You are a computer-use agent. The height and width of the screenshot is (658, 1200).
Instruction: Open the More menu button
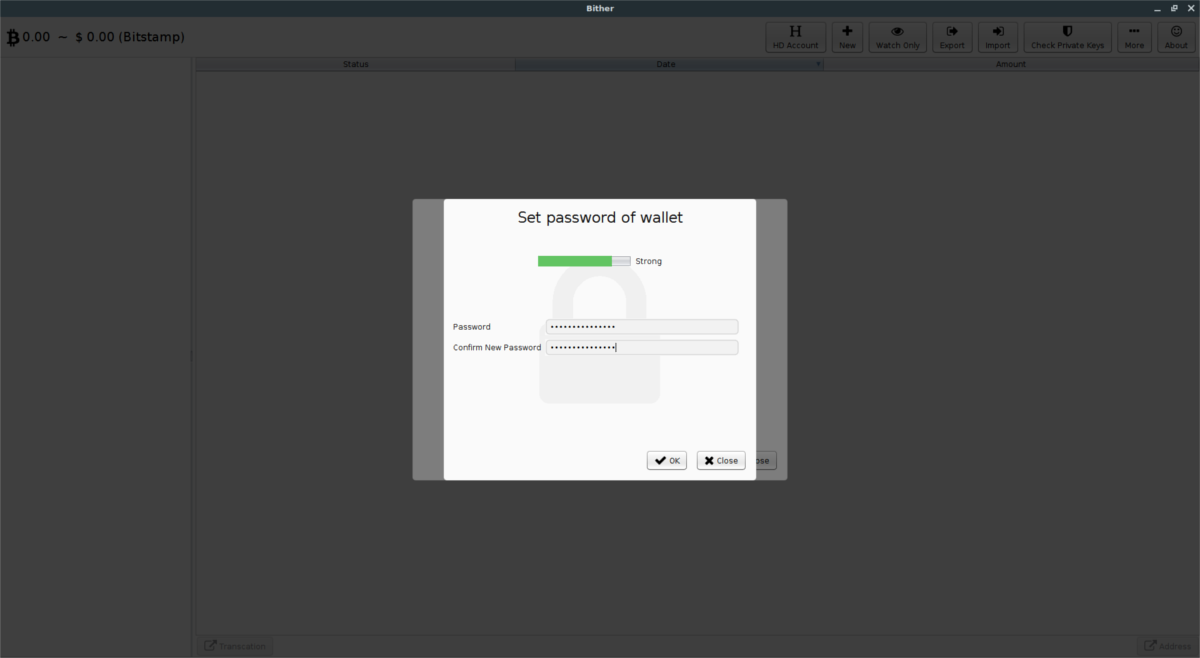[x=1134, y=37]
